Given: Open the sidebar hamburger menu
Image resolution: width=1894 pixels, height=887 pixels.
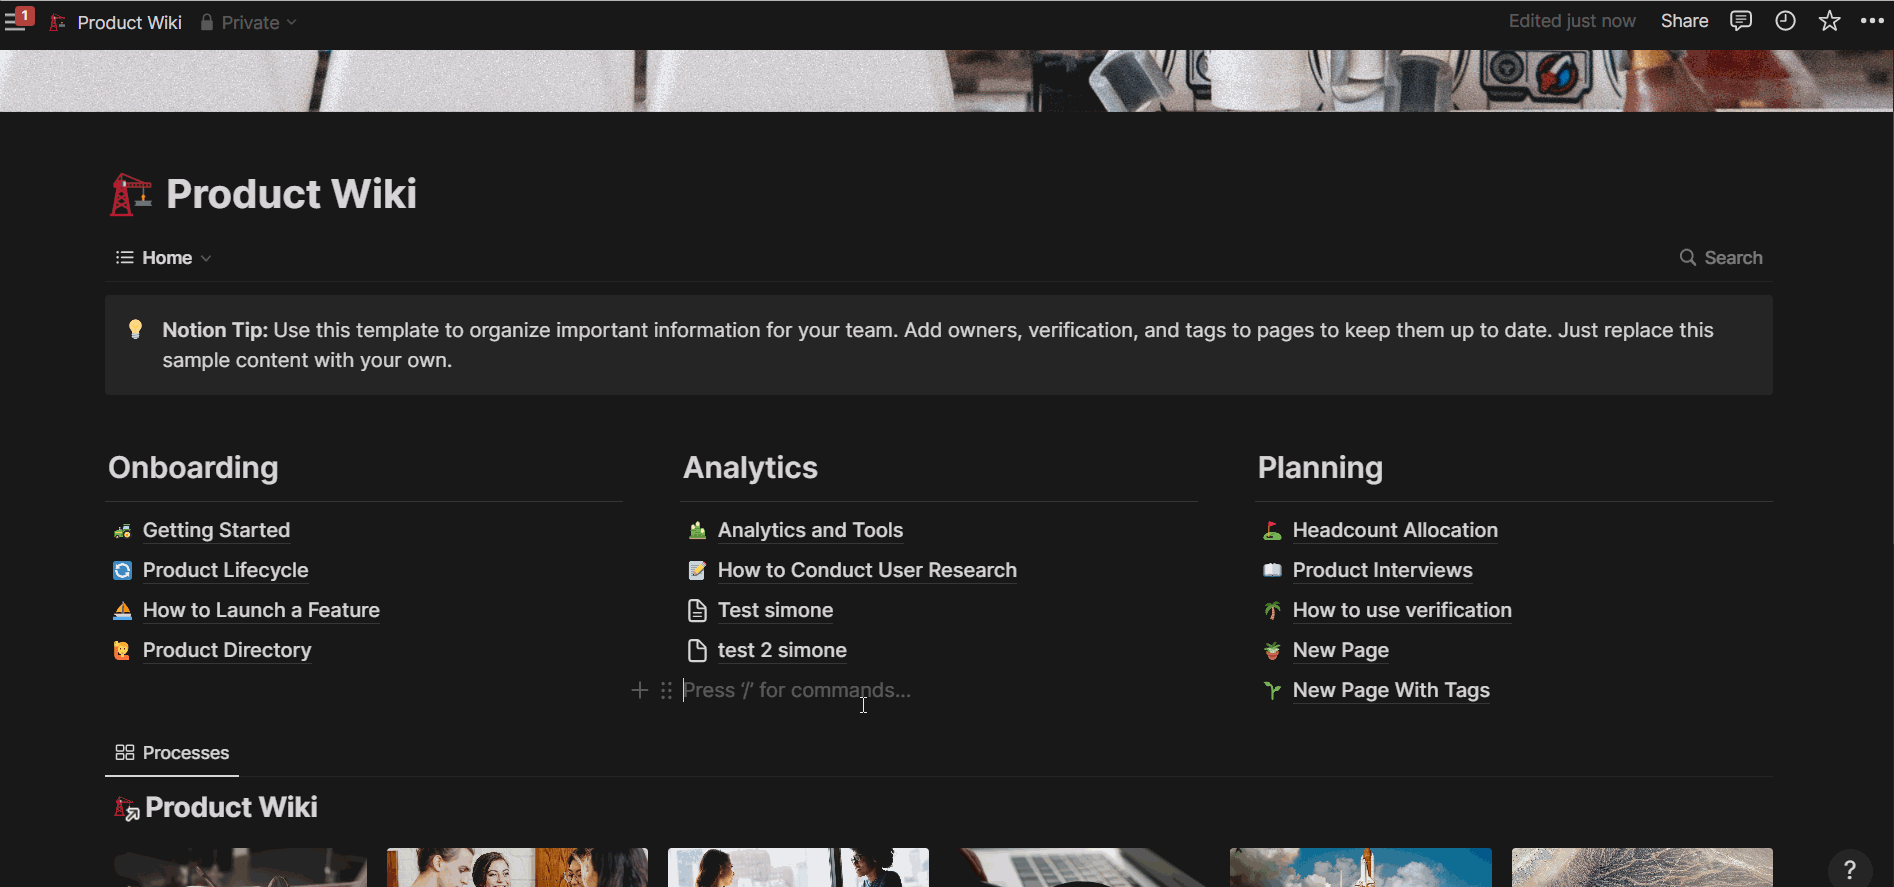Looking at the screenshot, I should [x=16, y=21].
